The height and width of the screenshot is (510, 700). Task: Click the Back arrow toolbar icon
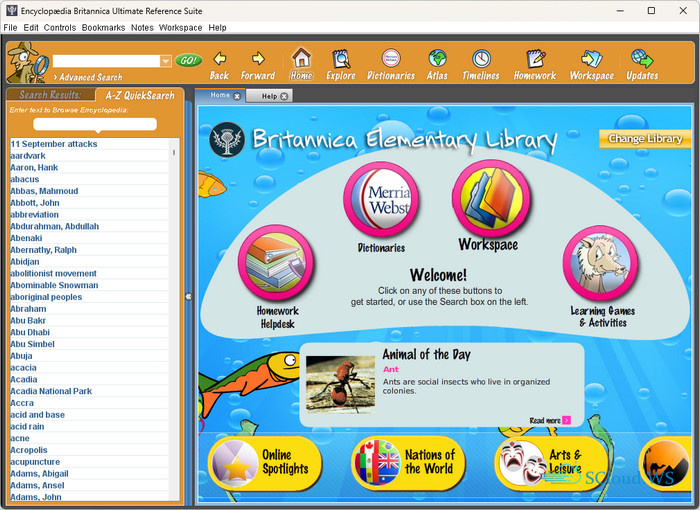[x=219, y=59]
